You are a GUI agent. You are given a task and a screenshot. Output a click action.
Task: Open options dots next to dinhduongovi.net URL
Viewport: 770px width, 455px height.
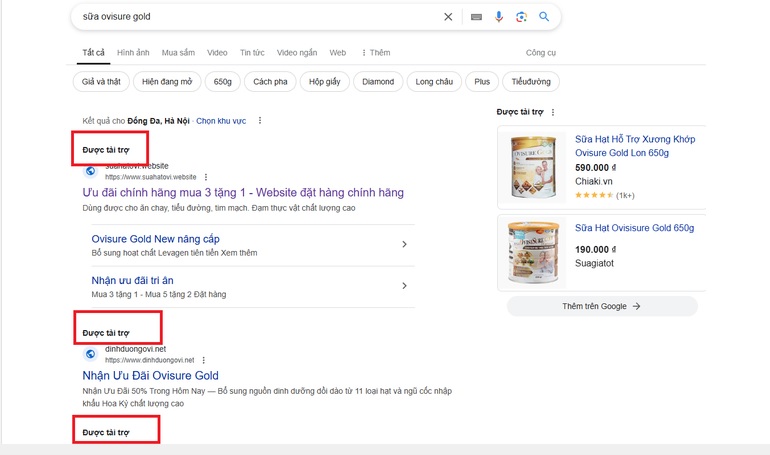pyautogui.click(x=203, y=360)
